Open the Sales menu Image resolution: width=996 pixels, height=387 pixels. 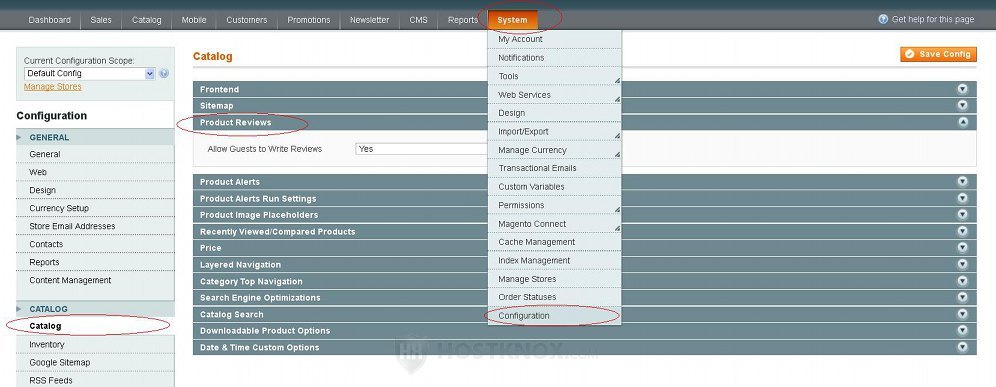pyautogui.click(x=101, y=20)
